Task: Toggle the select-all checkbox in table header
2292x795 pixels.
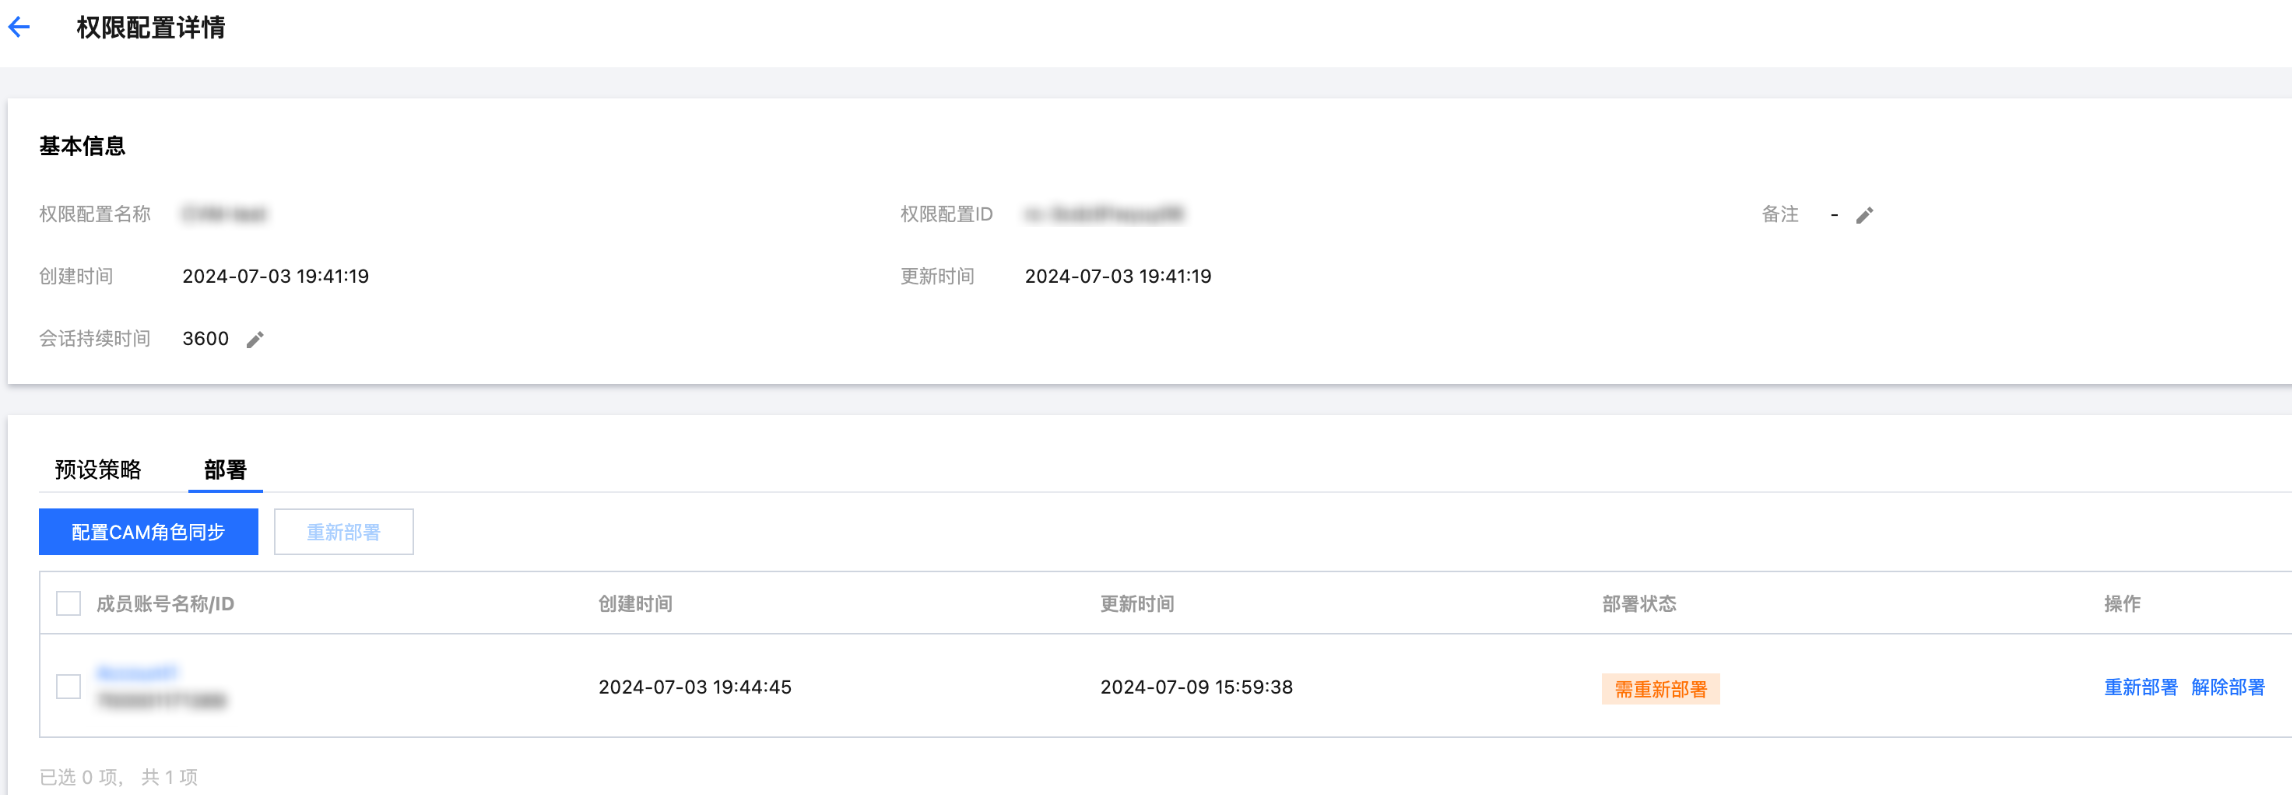Action: [69, 604]
